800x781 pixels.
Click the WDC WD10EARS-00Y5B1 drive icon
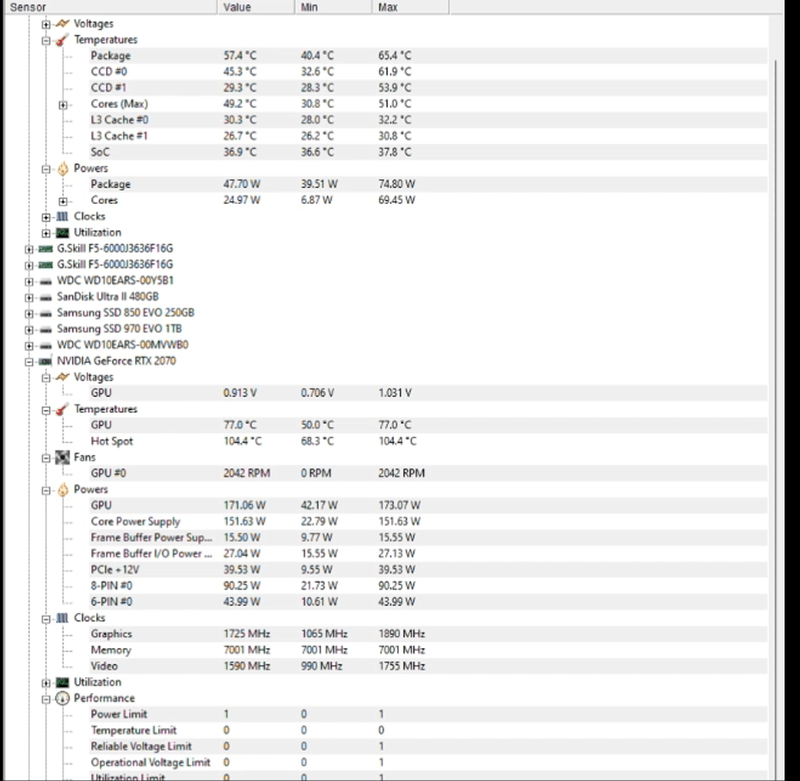click(45, 281)
